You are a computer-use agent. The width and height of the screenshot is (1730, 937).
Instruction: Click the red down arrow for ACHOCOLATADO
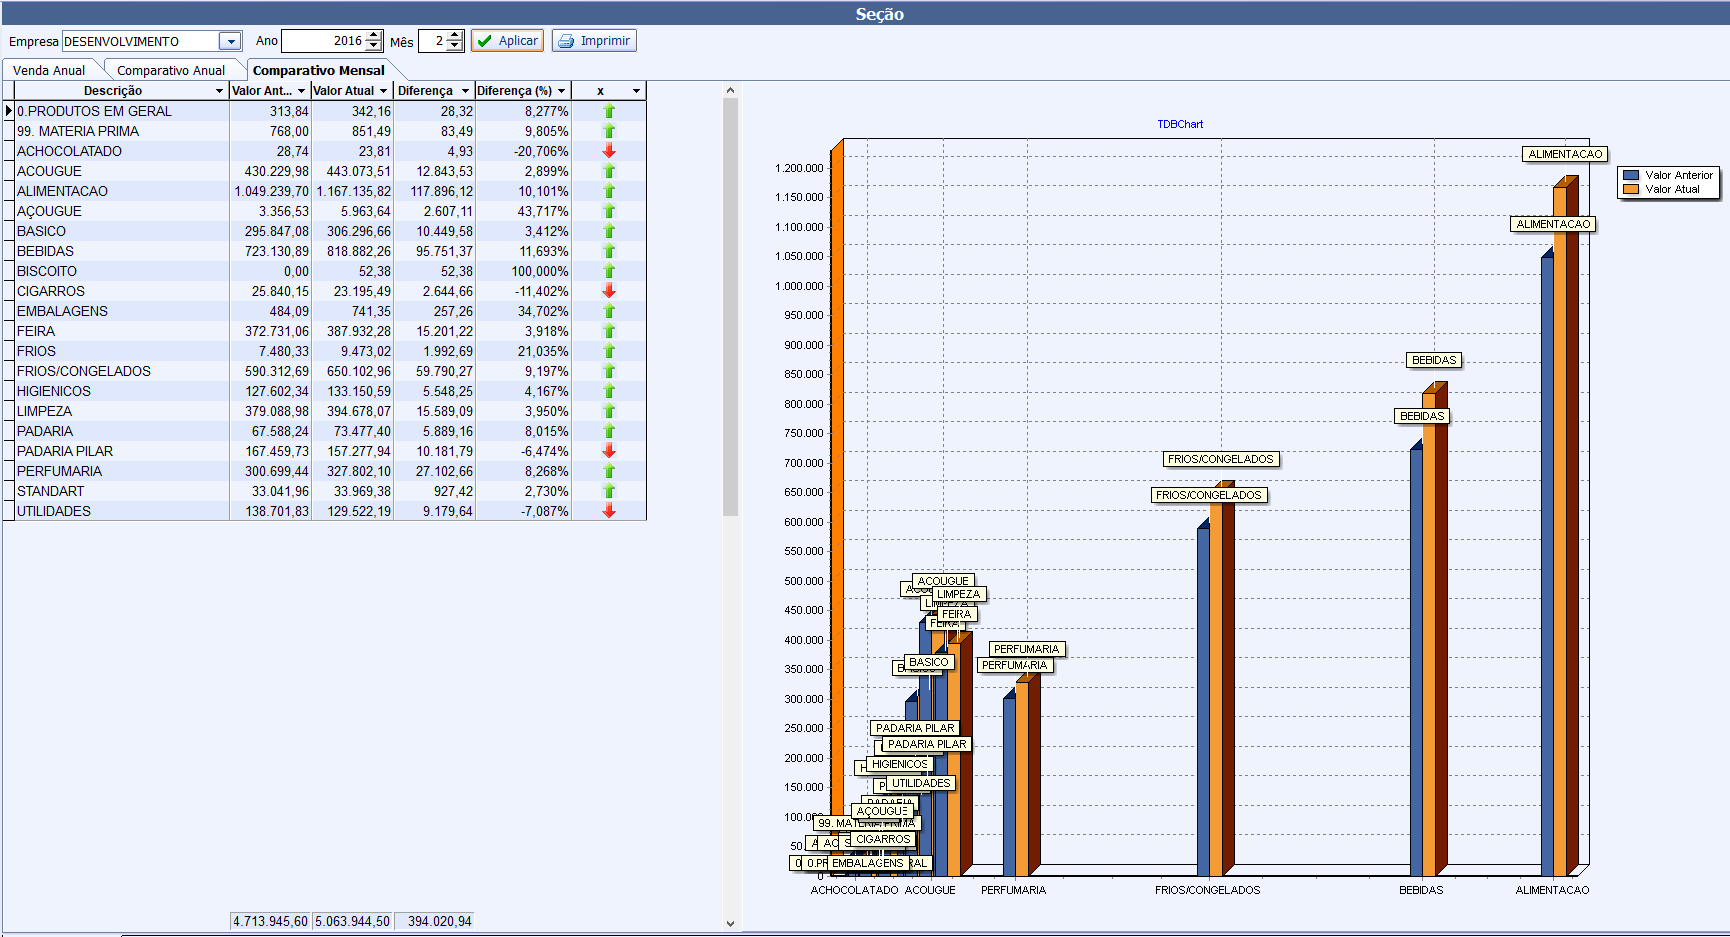609,151
